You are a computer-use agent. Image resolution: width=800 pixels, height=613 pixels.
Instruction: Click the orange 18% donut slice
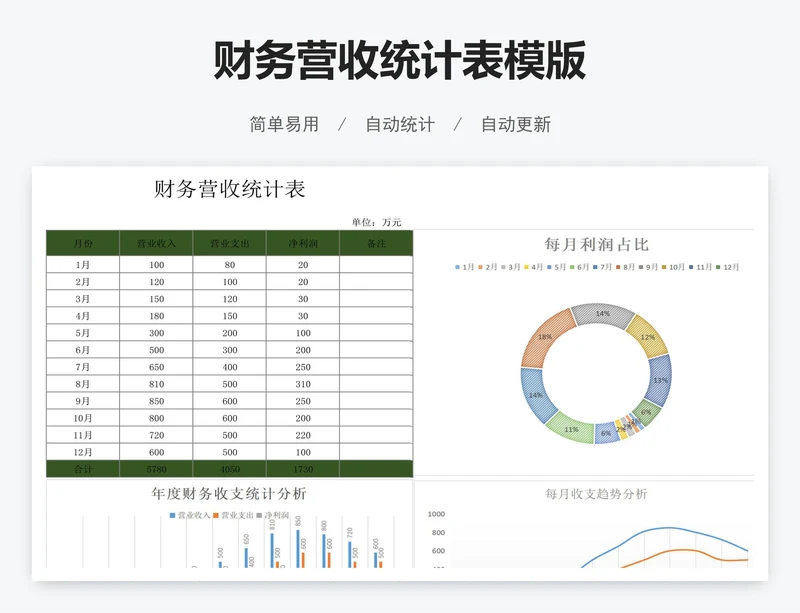[544, 337]
